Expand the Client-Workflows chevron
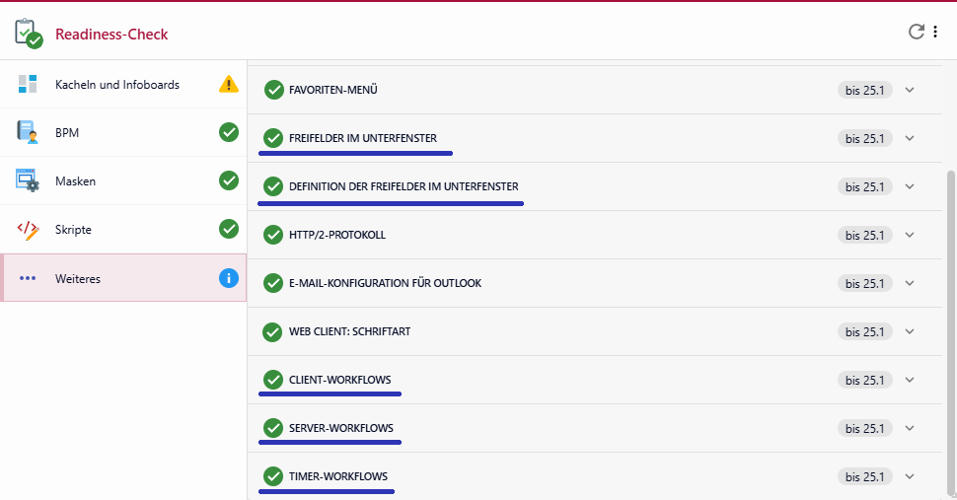 [909, 380]
